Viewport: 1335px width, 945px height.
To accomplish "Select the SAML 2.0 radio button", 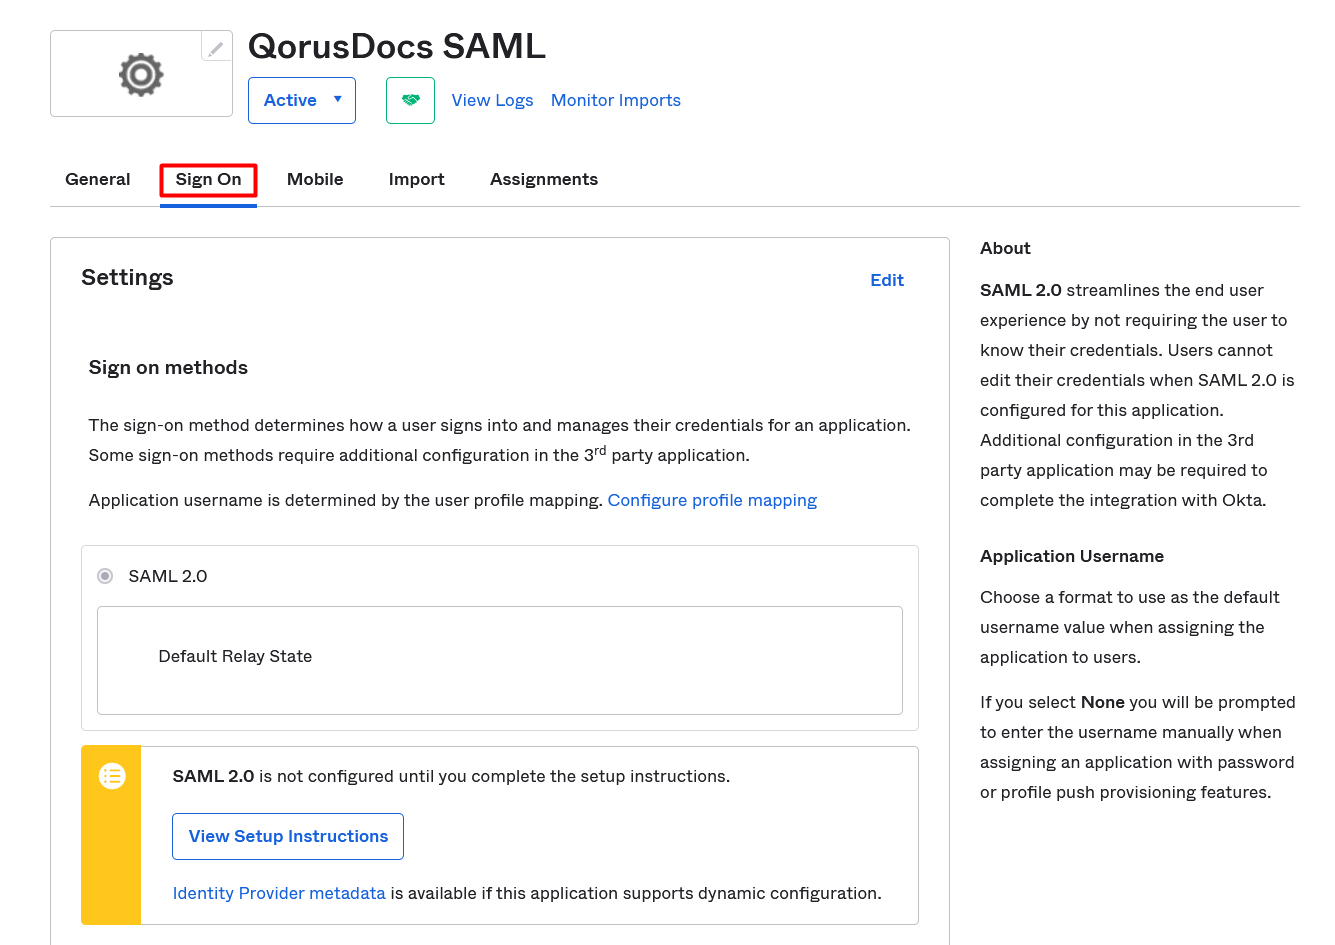I will coord(105,576).
